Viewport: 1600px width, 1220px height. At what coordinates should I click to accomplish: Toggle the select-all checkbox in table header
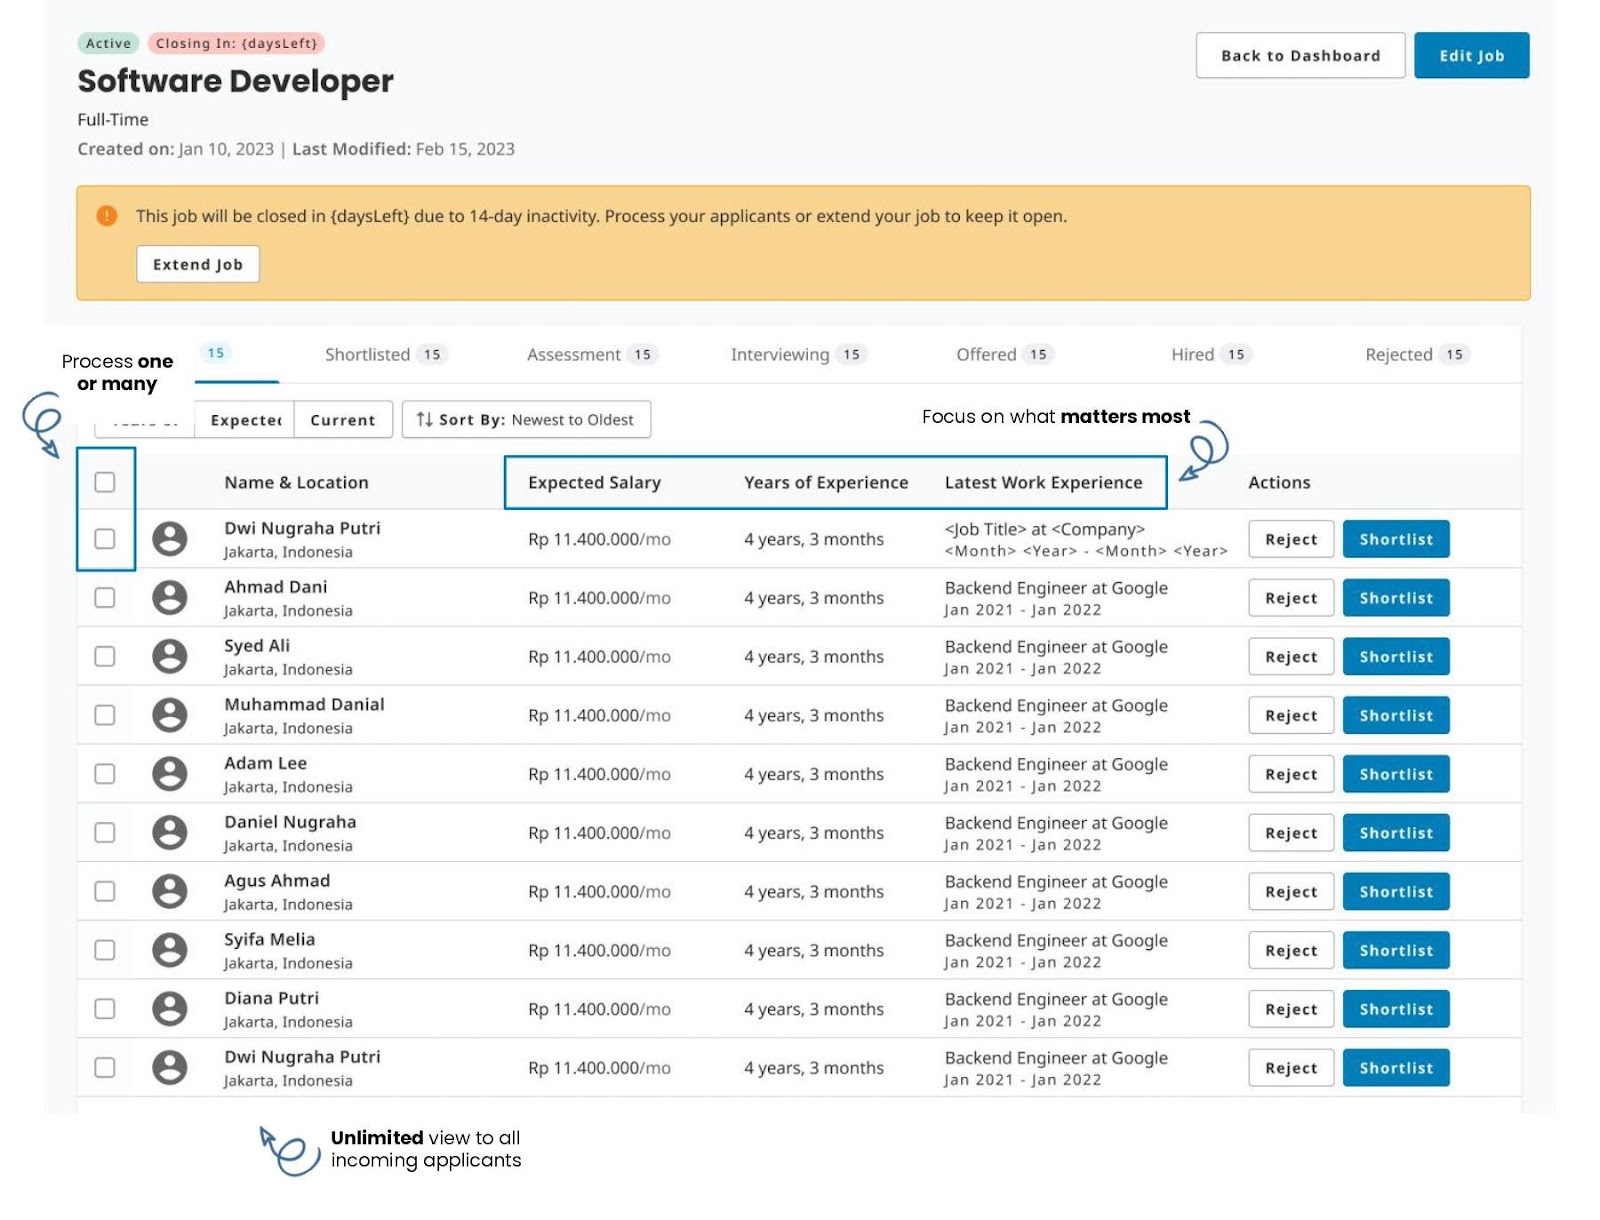coord(105,483)
